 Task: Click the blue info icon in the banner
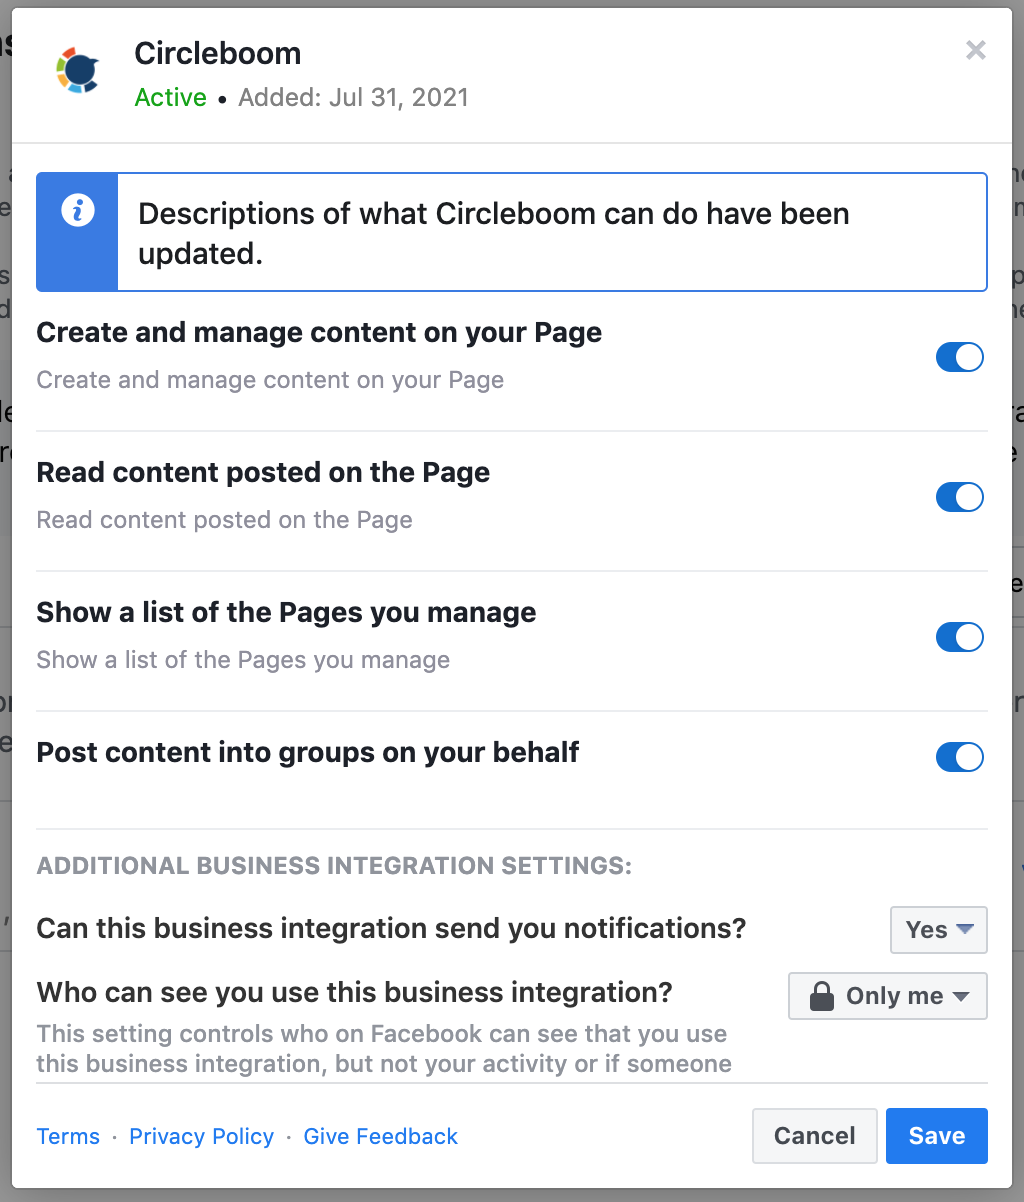[78, 211]
